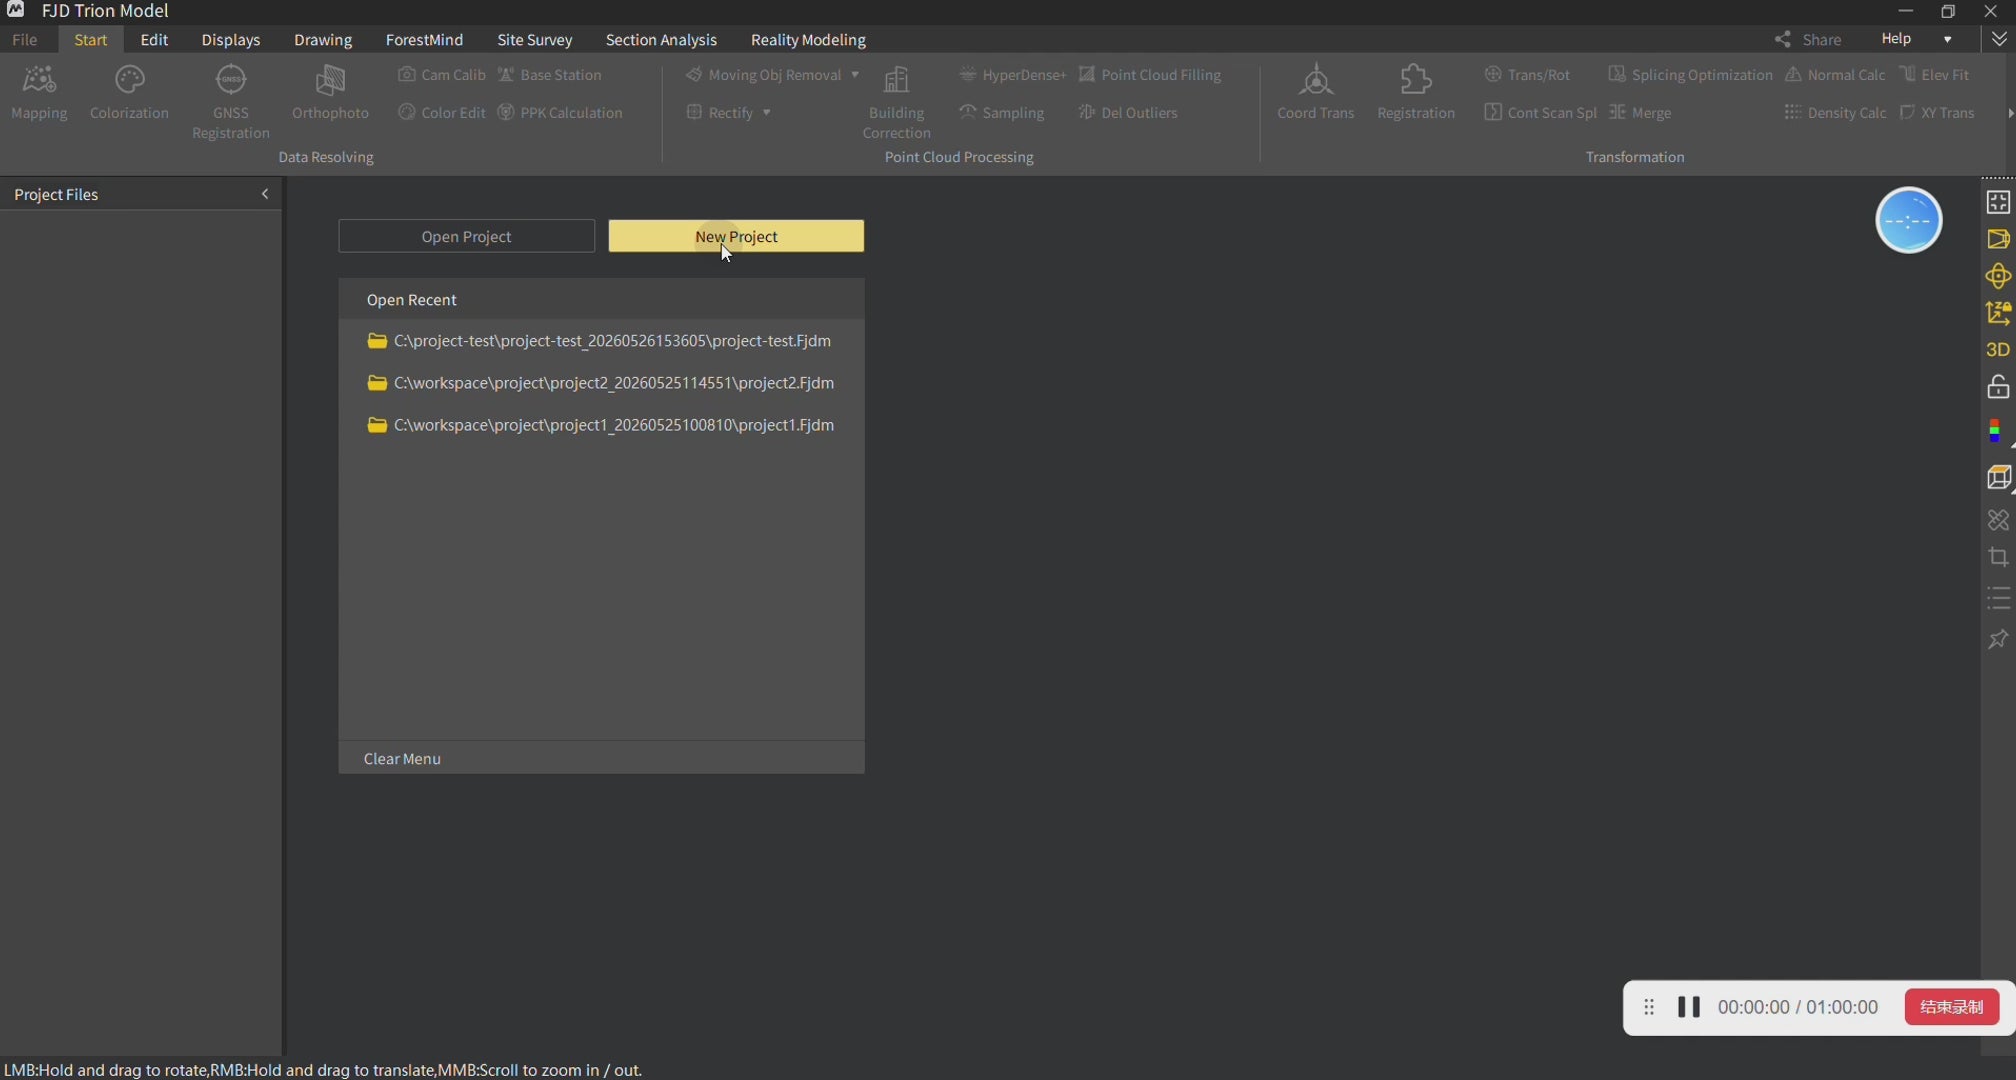Run Density Calc
Screen dimensions: 2016x1080
click(1835, 113)
